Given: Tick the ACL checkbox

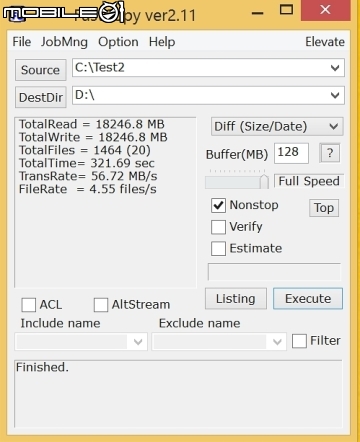Looking at the screenshot, I should pyautogui.click(x=29, y=305).
